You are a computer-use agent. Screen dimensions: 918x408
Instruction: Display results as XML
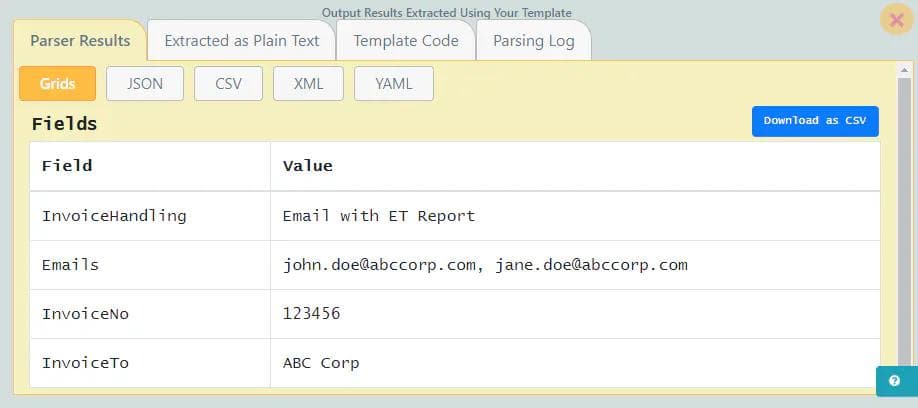308,84
